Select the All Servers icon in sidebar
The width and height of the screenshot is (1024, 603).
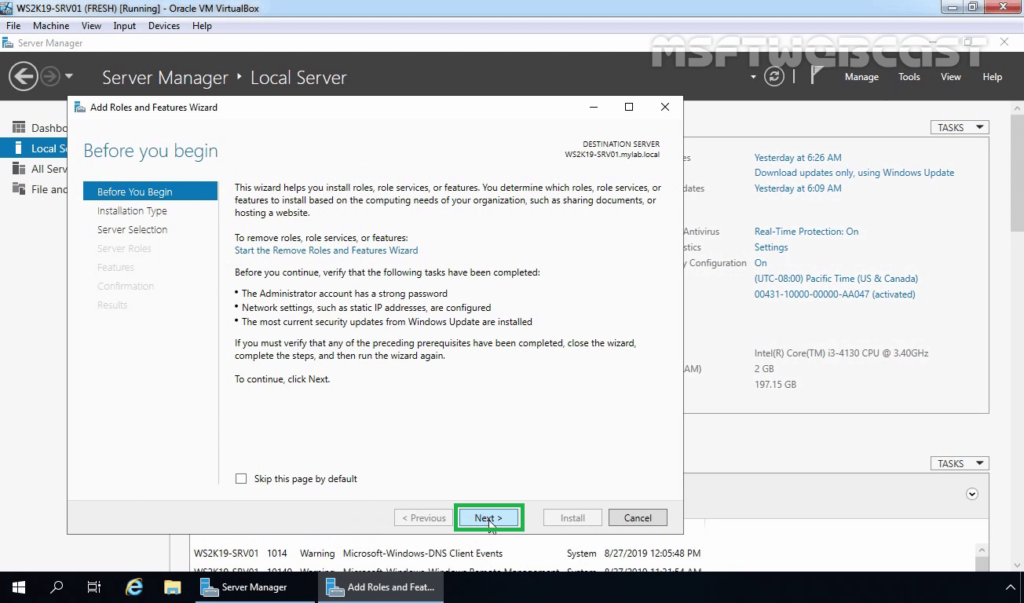(18, 169)
